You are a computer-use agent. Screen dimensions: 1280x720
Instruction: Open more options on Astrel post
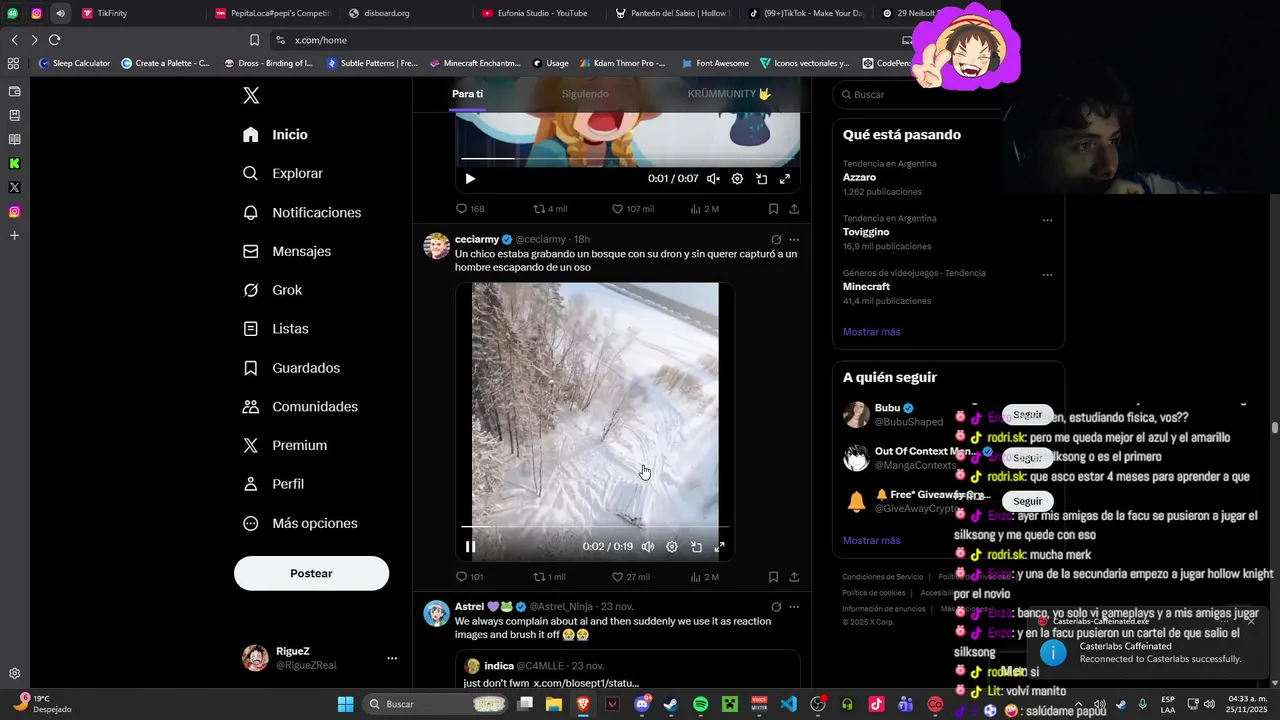click(x=794, y=607)
